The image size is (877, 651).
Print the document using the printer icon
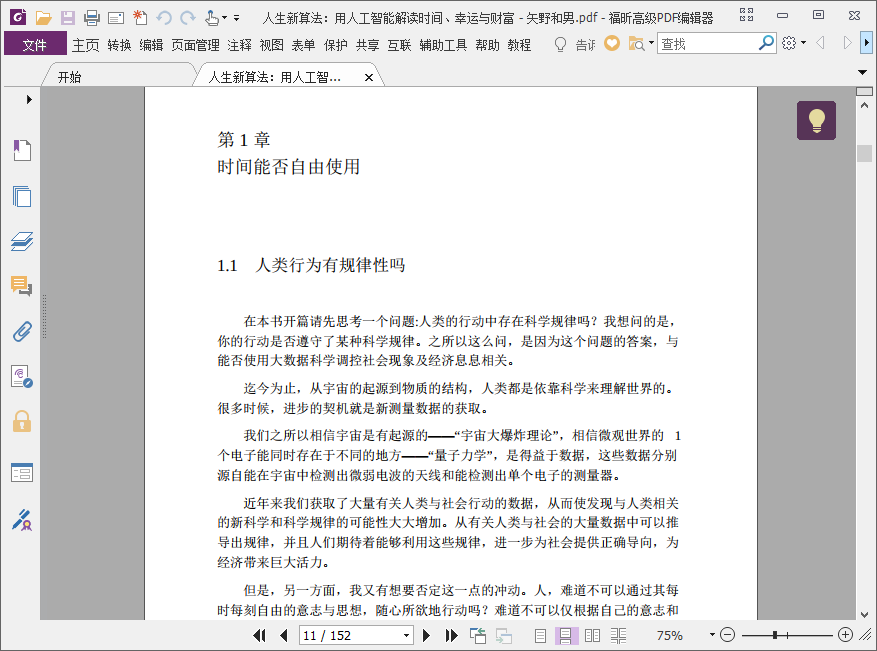[92, 18]
